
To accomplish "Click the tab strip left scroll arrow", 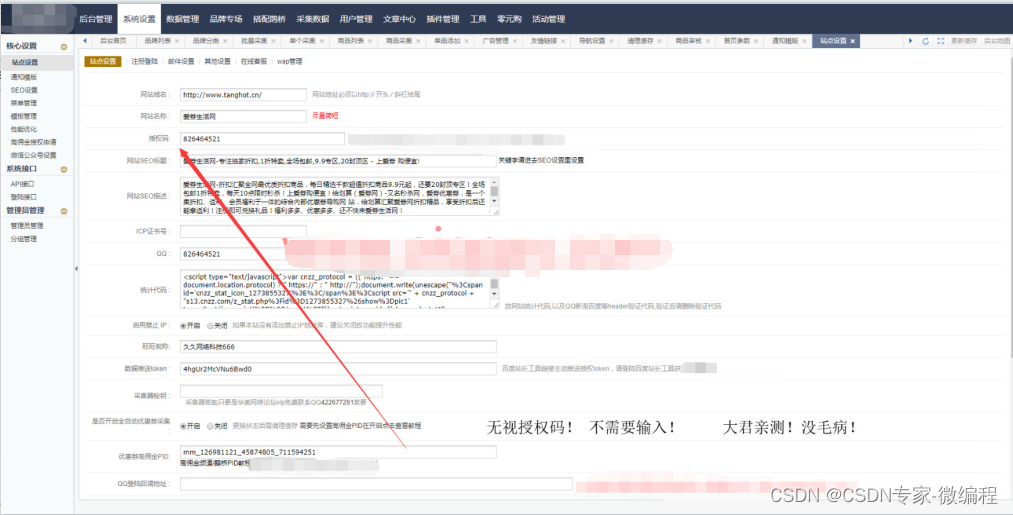I will point(85,41).
